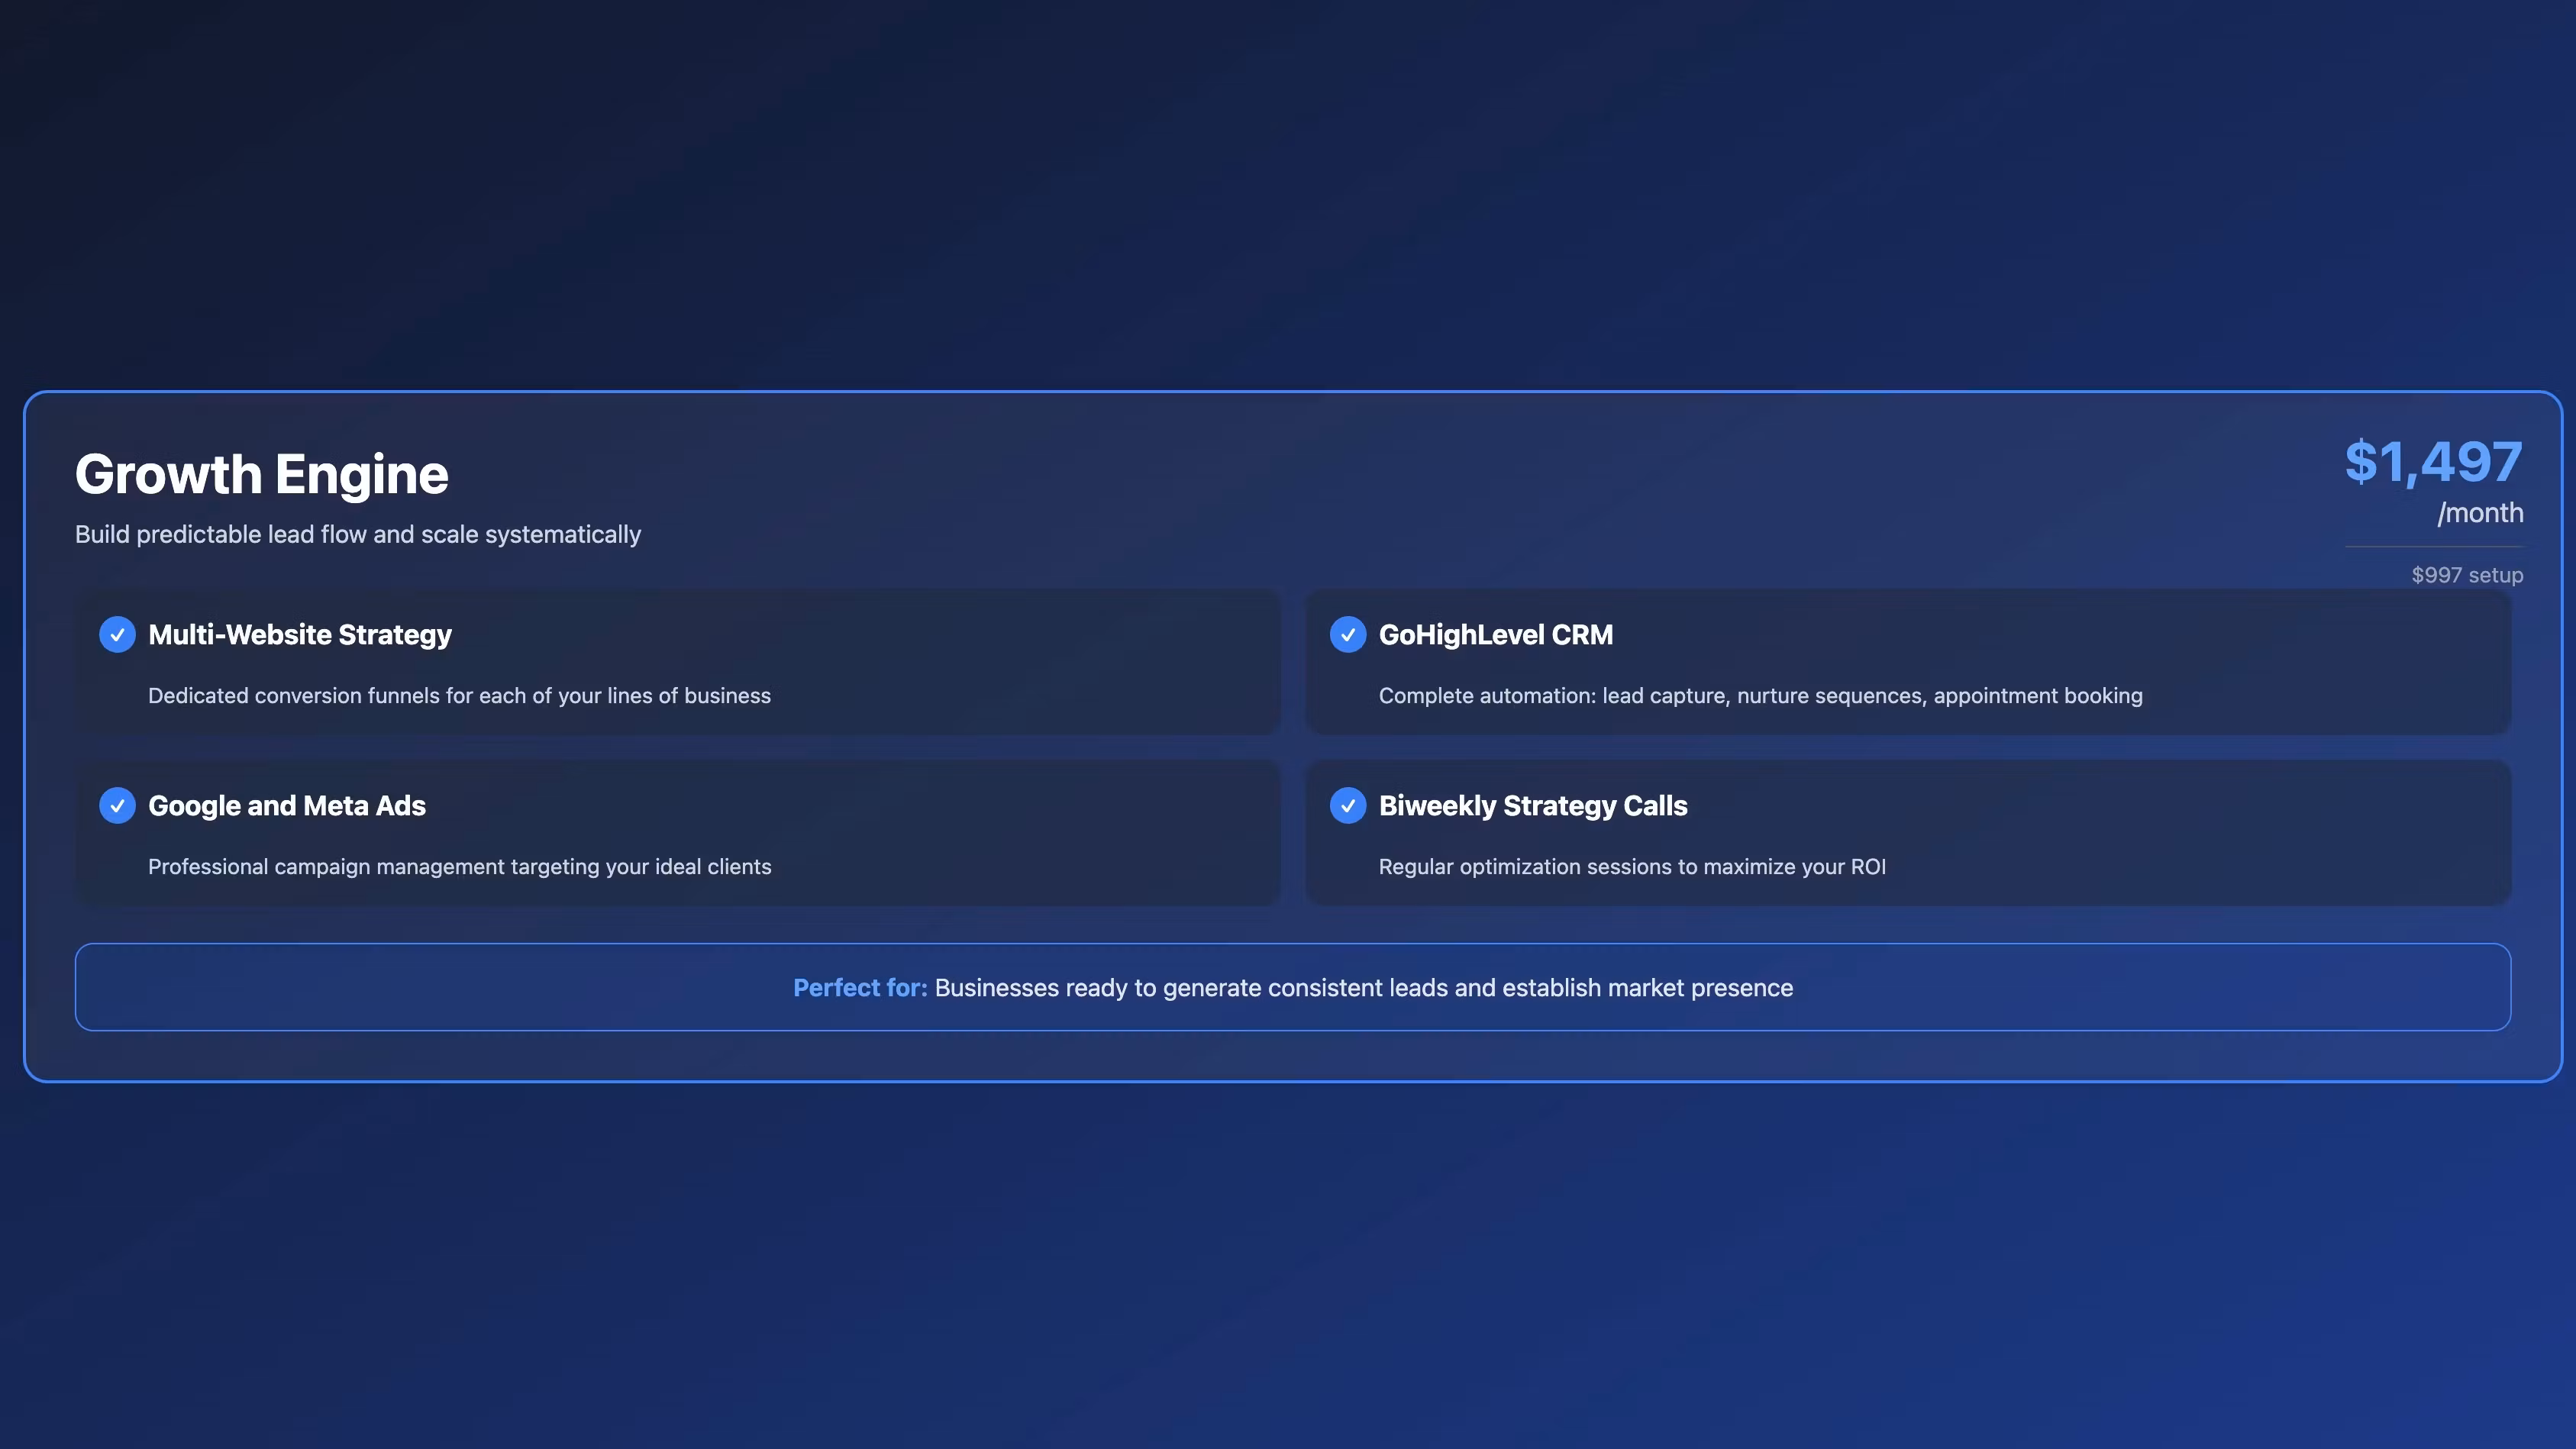
Task: Click the GoHighLevel CRM checkmark icon
Action: click(x=1347, y=634)
